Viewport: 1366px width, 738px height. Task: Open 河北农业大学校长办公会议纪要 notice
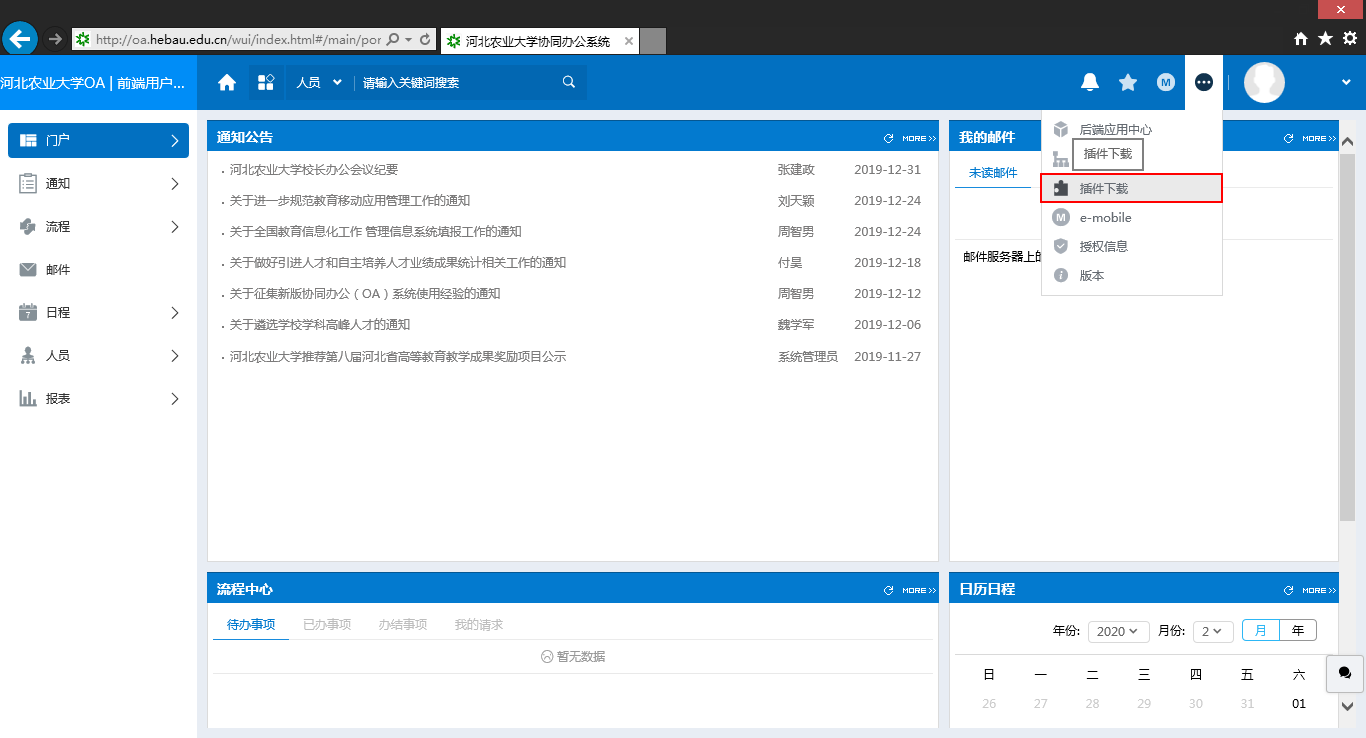pyautogui.click(x=314, y=170)
